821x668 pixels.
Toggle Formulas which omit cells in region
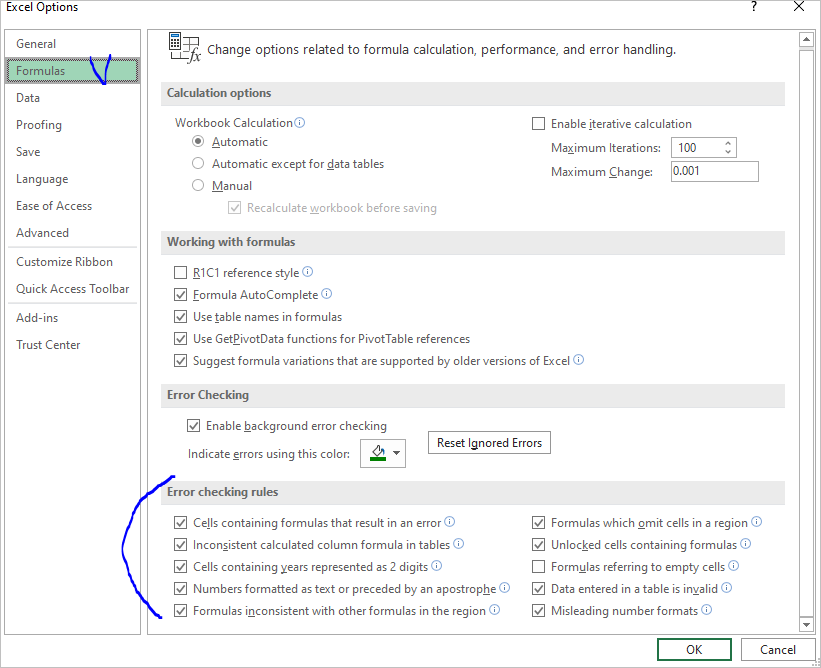pyautogui.click(x=538, y=522)
